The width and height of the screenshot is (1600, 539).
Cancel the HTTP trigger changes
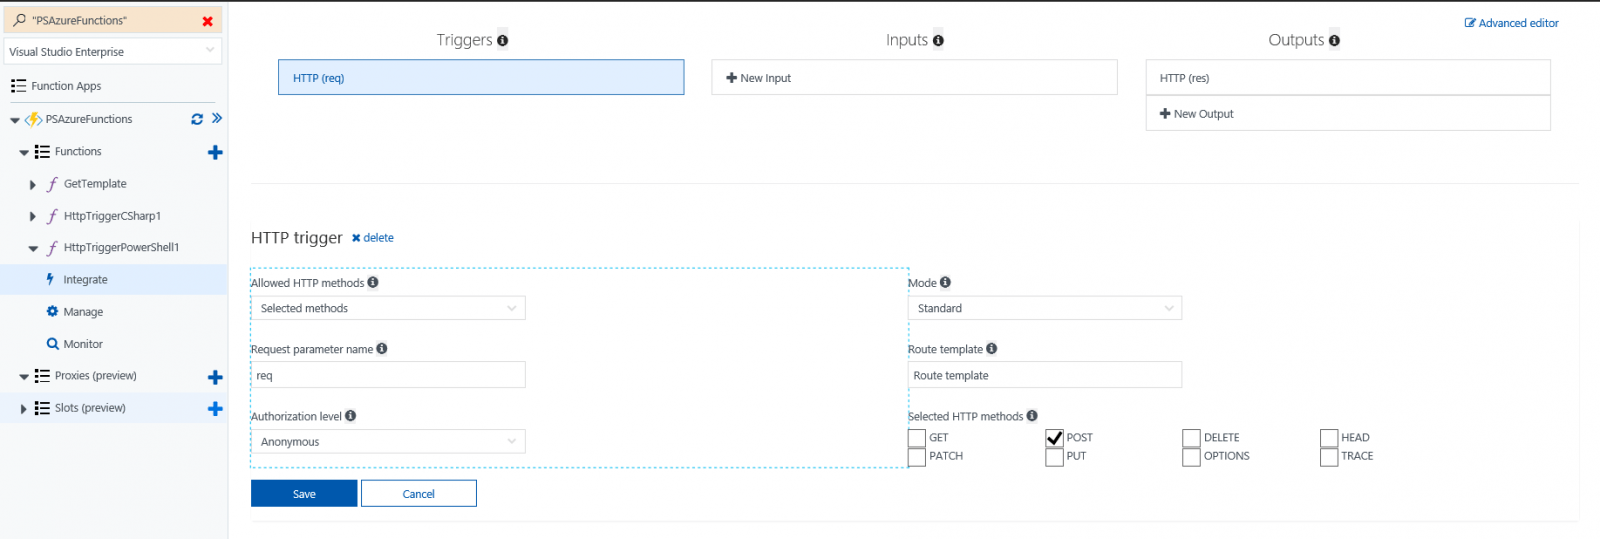(x=418, y=493)
